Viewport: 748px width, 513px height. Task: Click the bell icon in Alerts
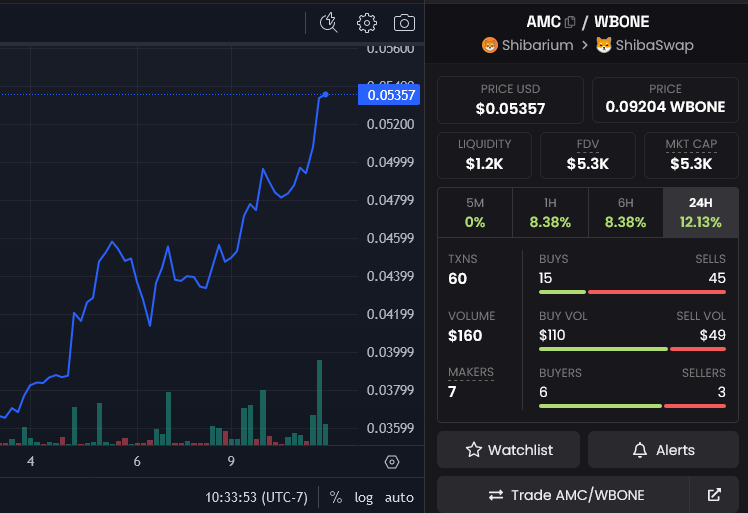point(640,450)
